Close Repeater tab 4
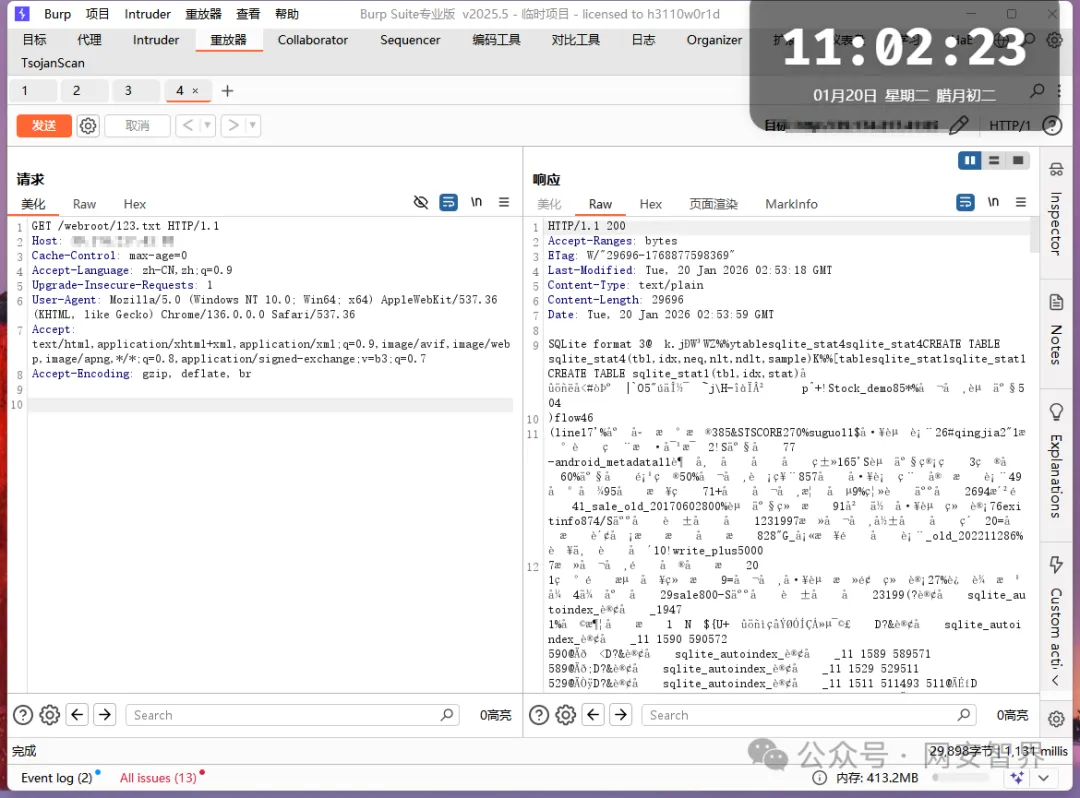Screen dimensions: 1080x798 point(196,91)
